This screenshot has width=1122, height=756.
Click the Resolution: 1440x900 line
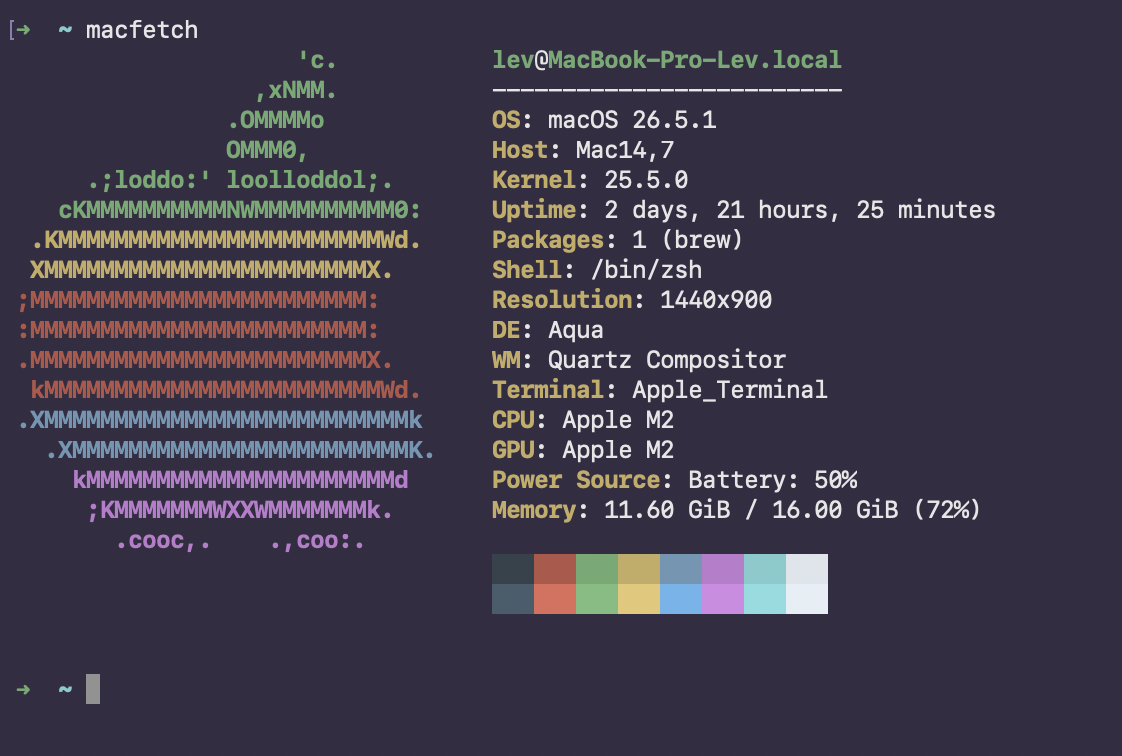tap(632, 300)
